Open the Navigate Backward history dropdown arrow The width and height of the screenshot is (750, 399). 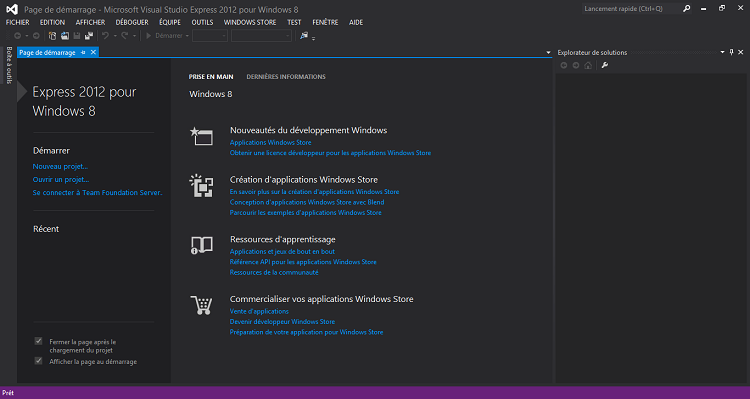pyautogui.click(x=27, y=36)
